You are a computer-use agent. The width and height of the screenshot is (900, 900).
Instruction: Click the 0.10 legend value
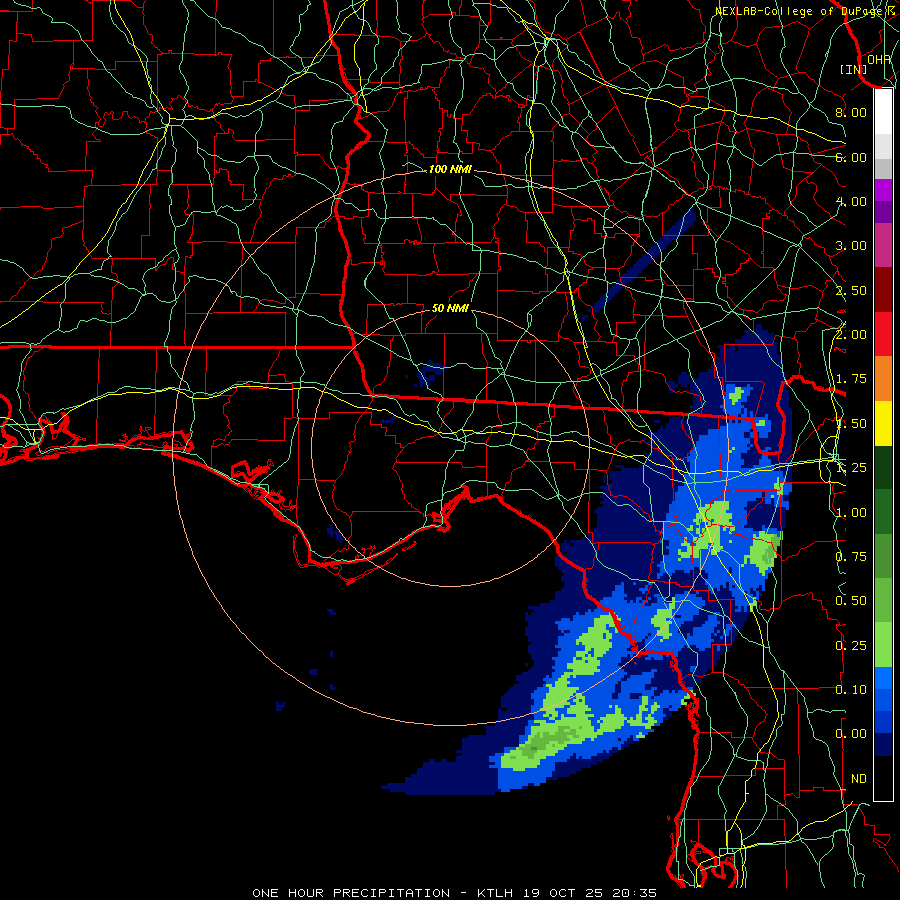pyautogui.click(x=851, y=690)
